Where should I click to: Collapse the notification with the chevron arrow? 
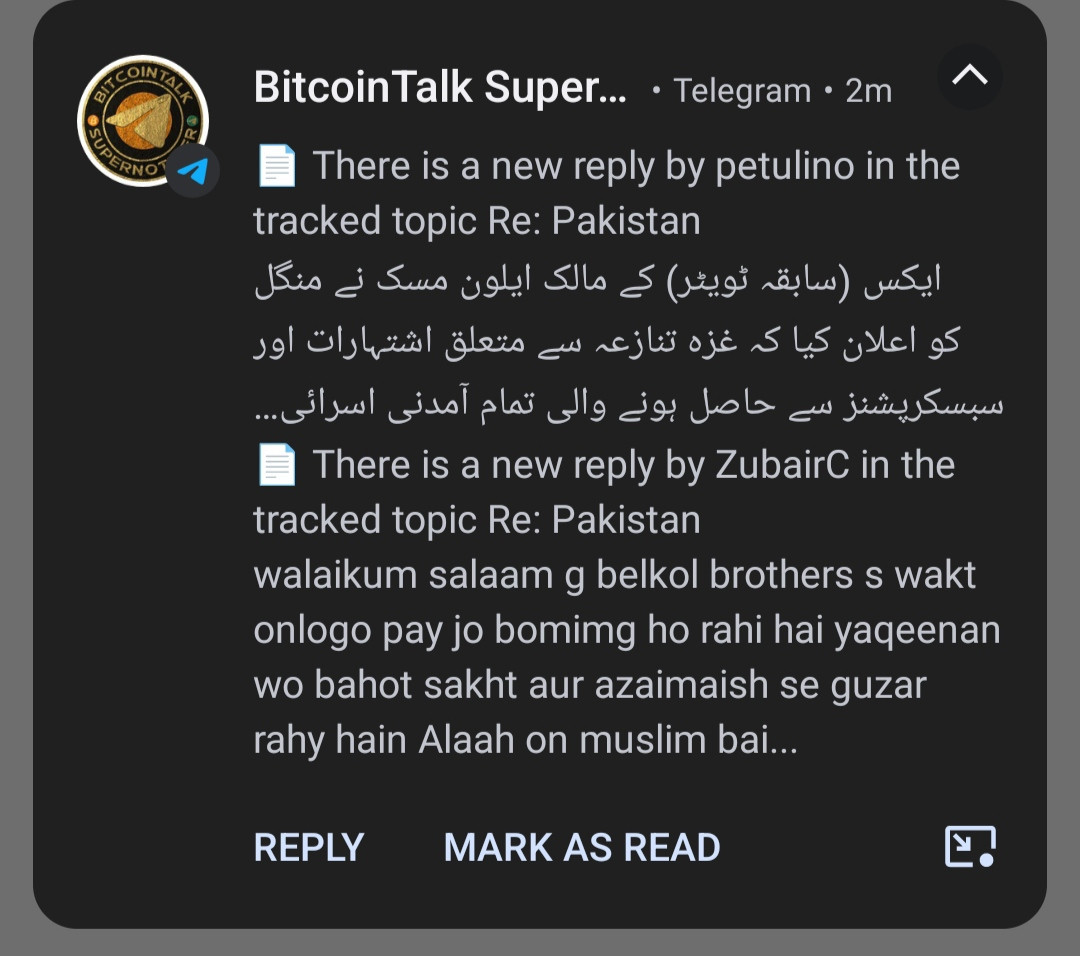click(x=970, y=76)
